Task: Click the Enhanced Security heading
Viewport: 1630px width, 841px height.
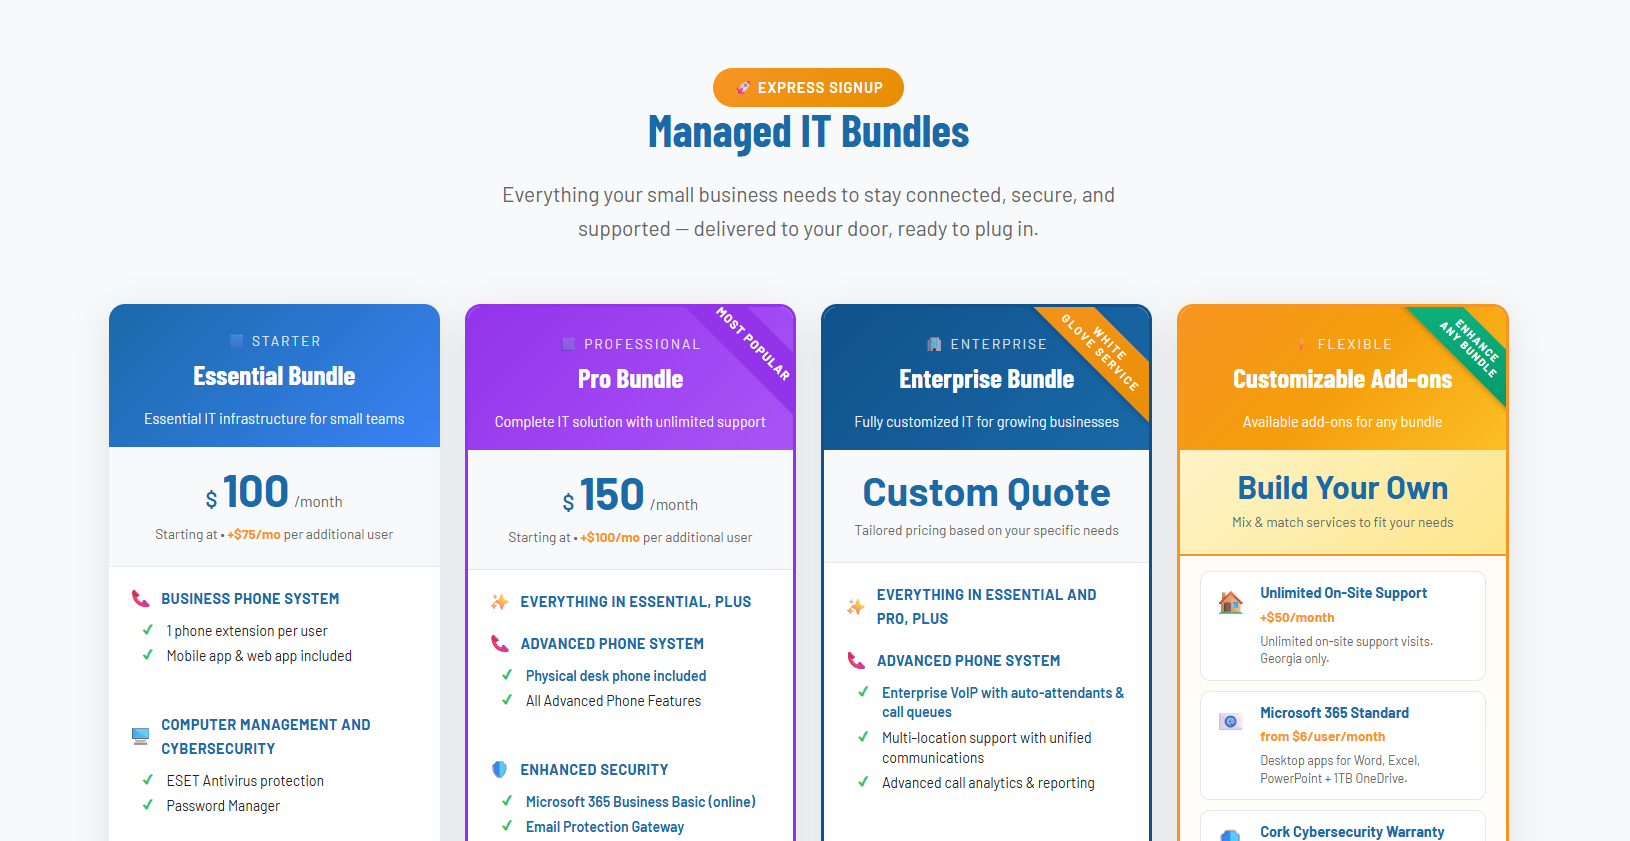Action: click(594, 770)
